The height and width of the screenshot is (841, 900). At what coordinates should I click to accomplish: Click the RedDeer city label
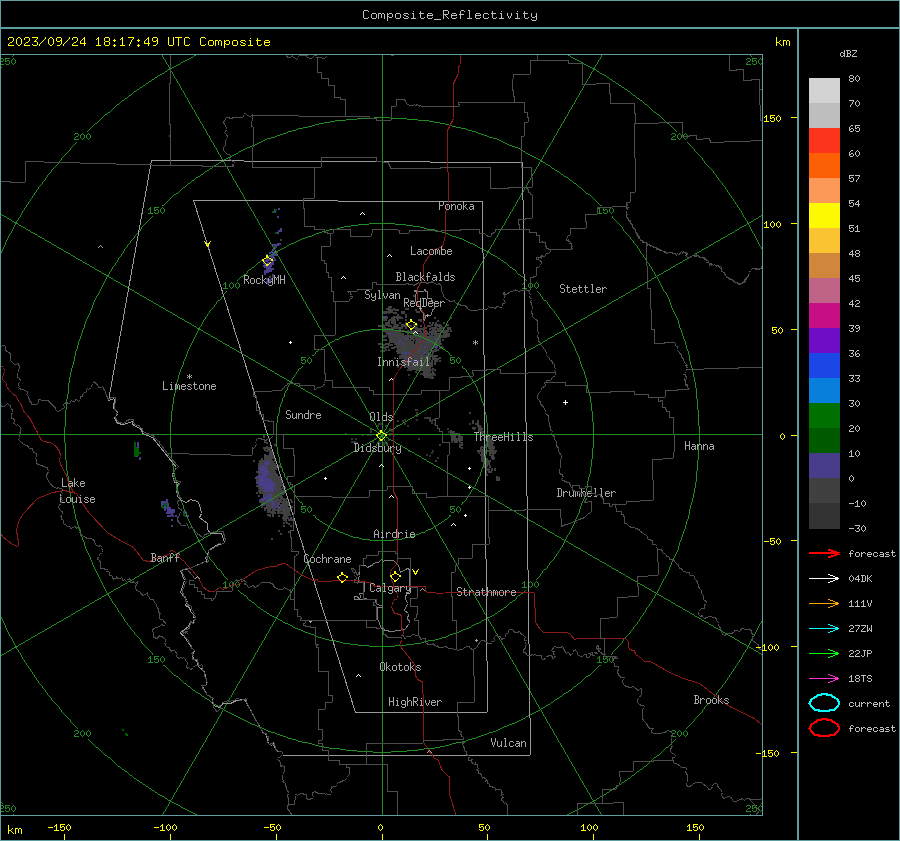pyautogui.click(x=424, y=303)
